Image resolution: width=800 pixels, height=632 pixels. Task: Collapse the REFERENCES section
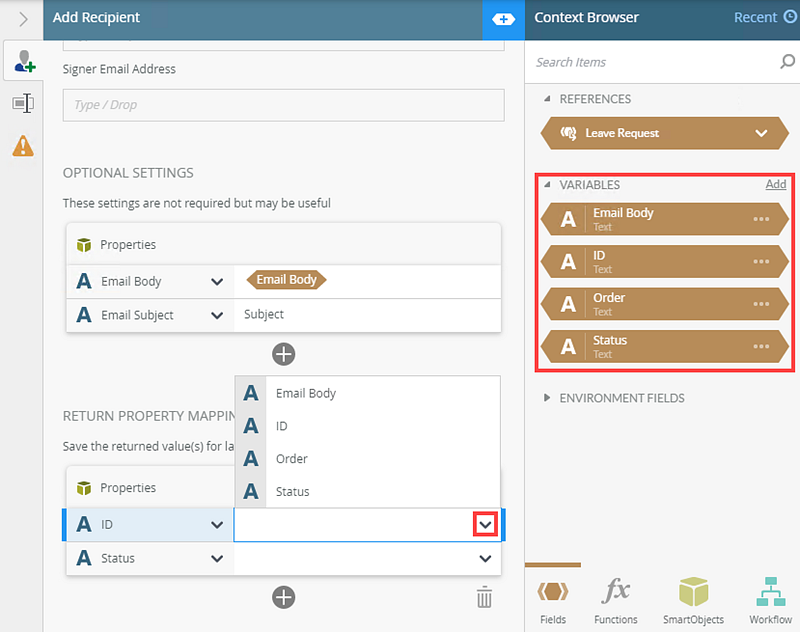pyautogui.click(x=547, y=99)
